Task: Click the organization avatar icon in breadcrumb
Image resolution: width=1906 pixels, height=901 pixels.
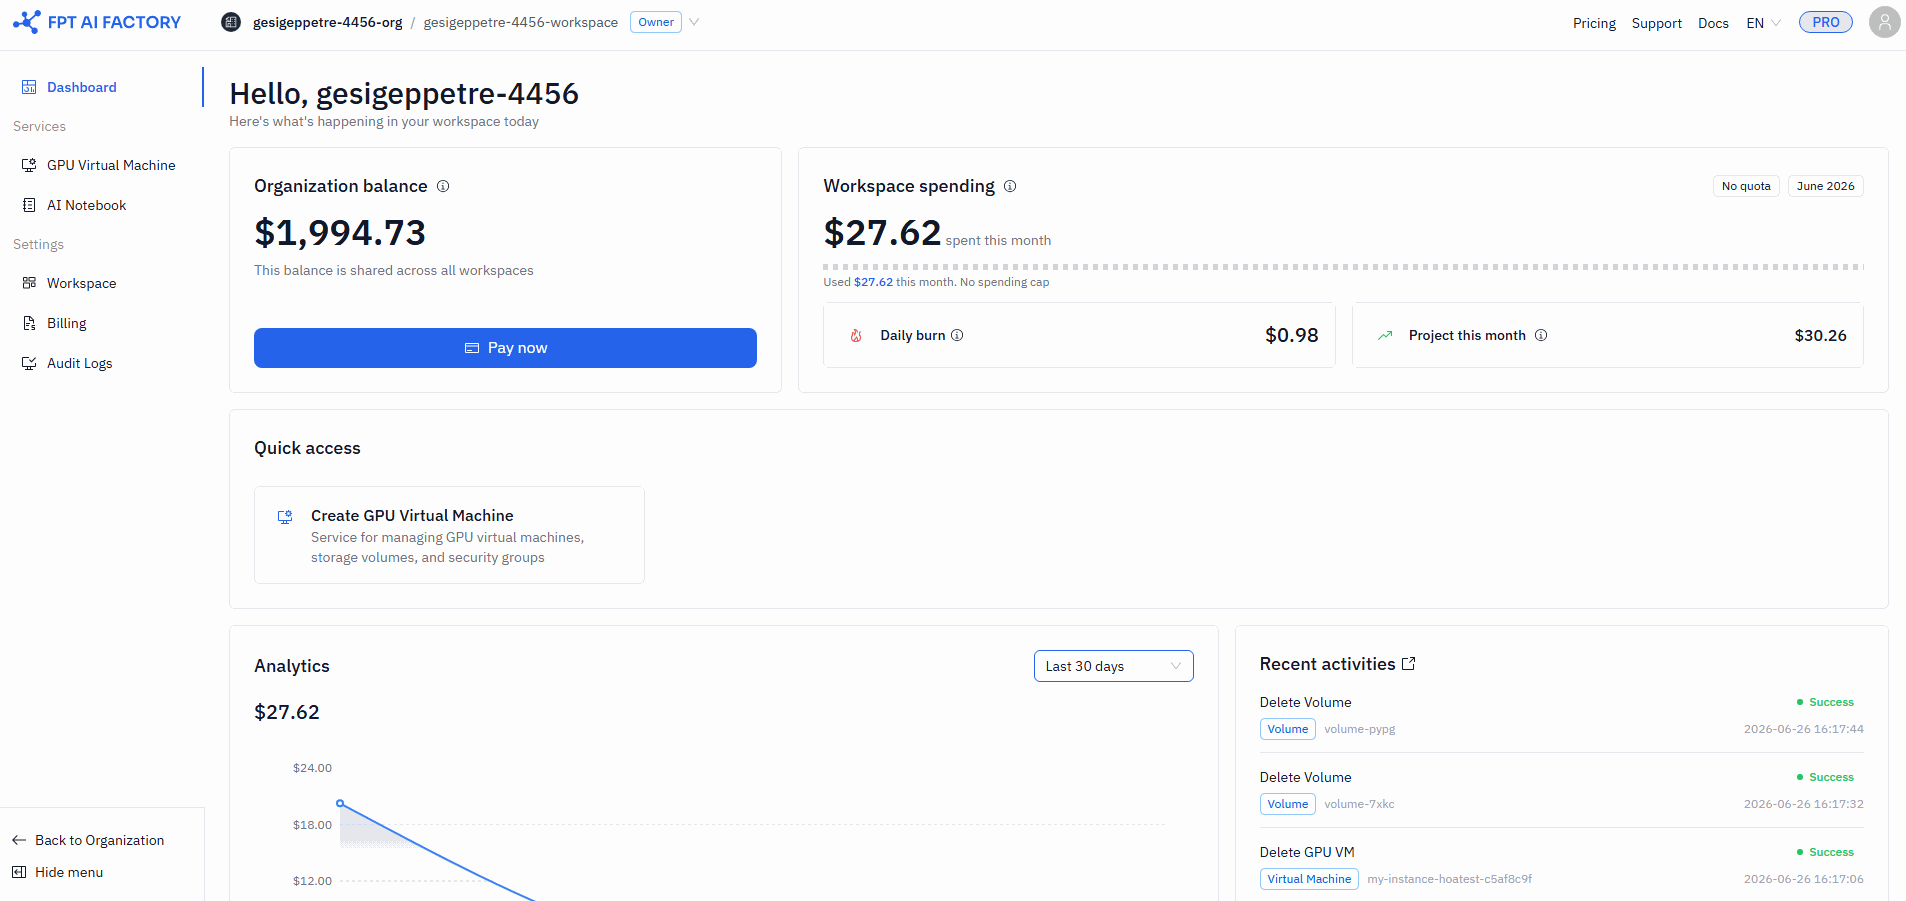Action: (231, 22)
